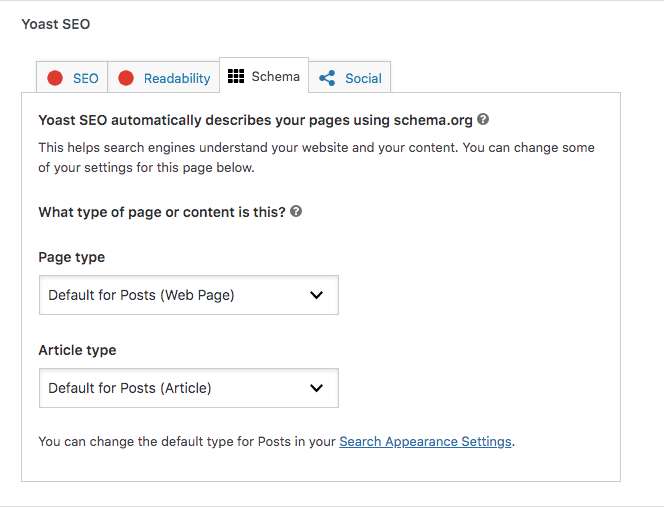The width and height of the screenshot is (664, 508).
Task: Open help icon beside schema.org heading
Action: point(483,119)
